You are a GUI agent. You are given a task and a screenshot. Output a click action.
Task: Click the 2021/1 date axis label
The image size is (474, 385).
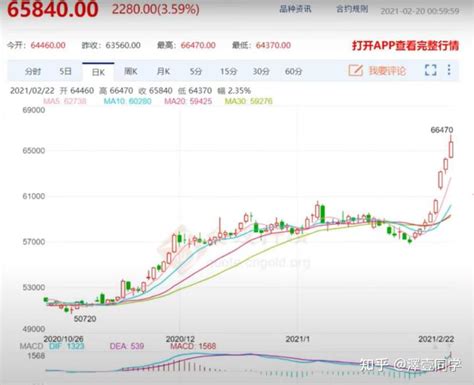click(298, 339)
